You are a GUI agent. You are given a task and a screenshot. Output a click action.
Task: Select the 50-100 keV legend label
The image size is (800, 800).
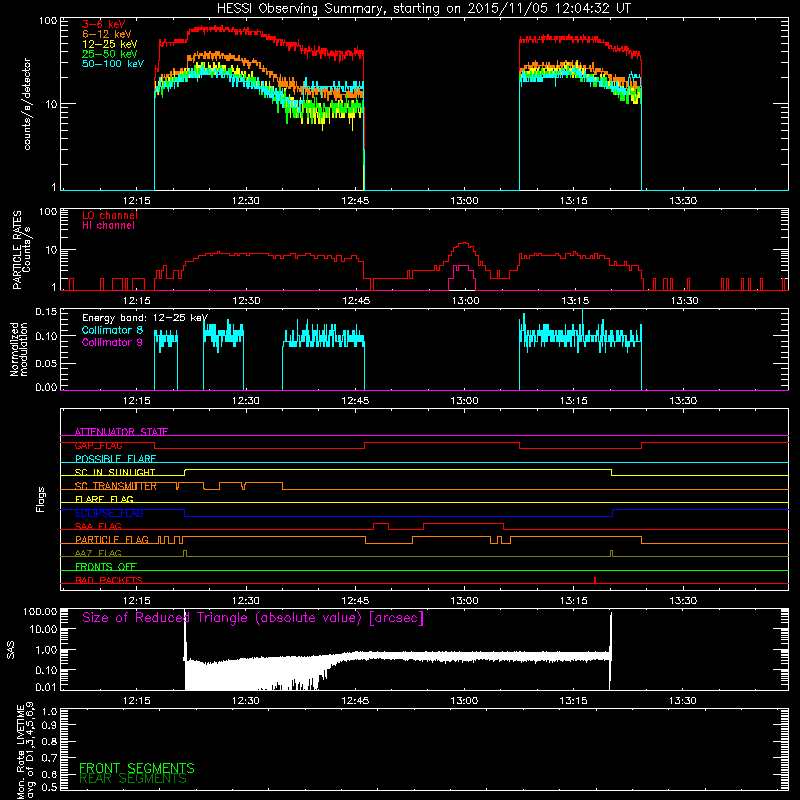coord(113,64)
